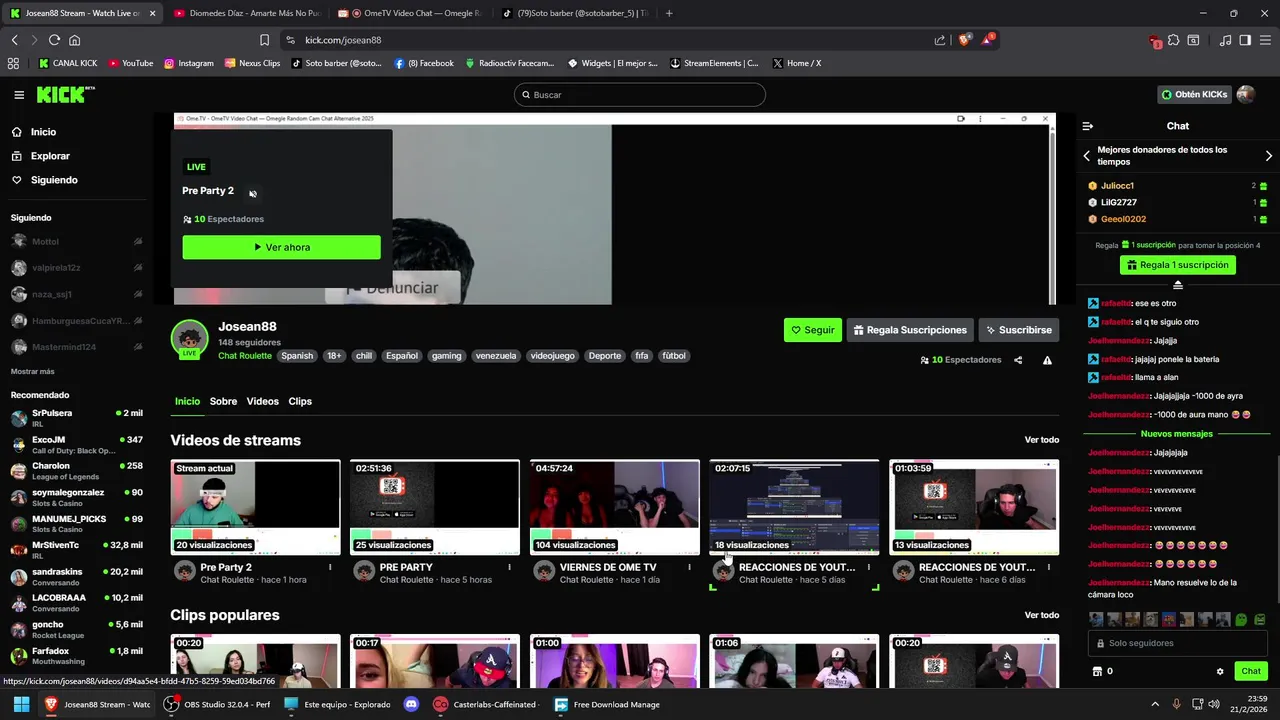Click the venezuela tag
The height and width of the screenshot is (720, 1280).
[496, 356]
